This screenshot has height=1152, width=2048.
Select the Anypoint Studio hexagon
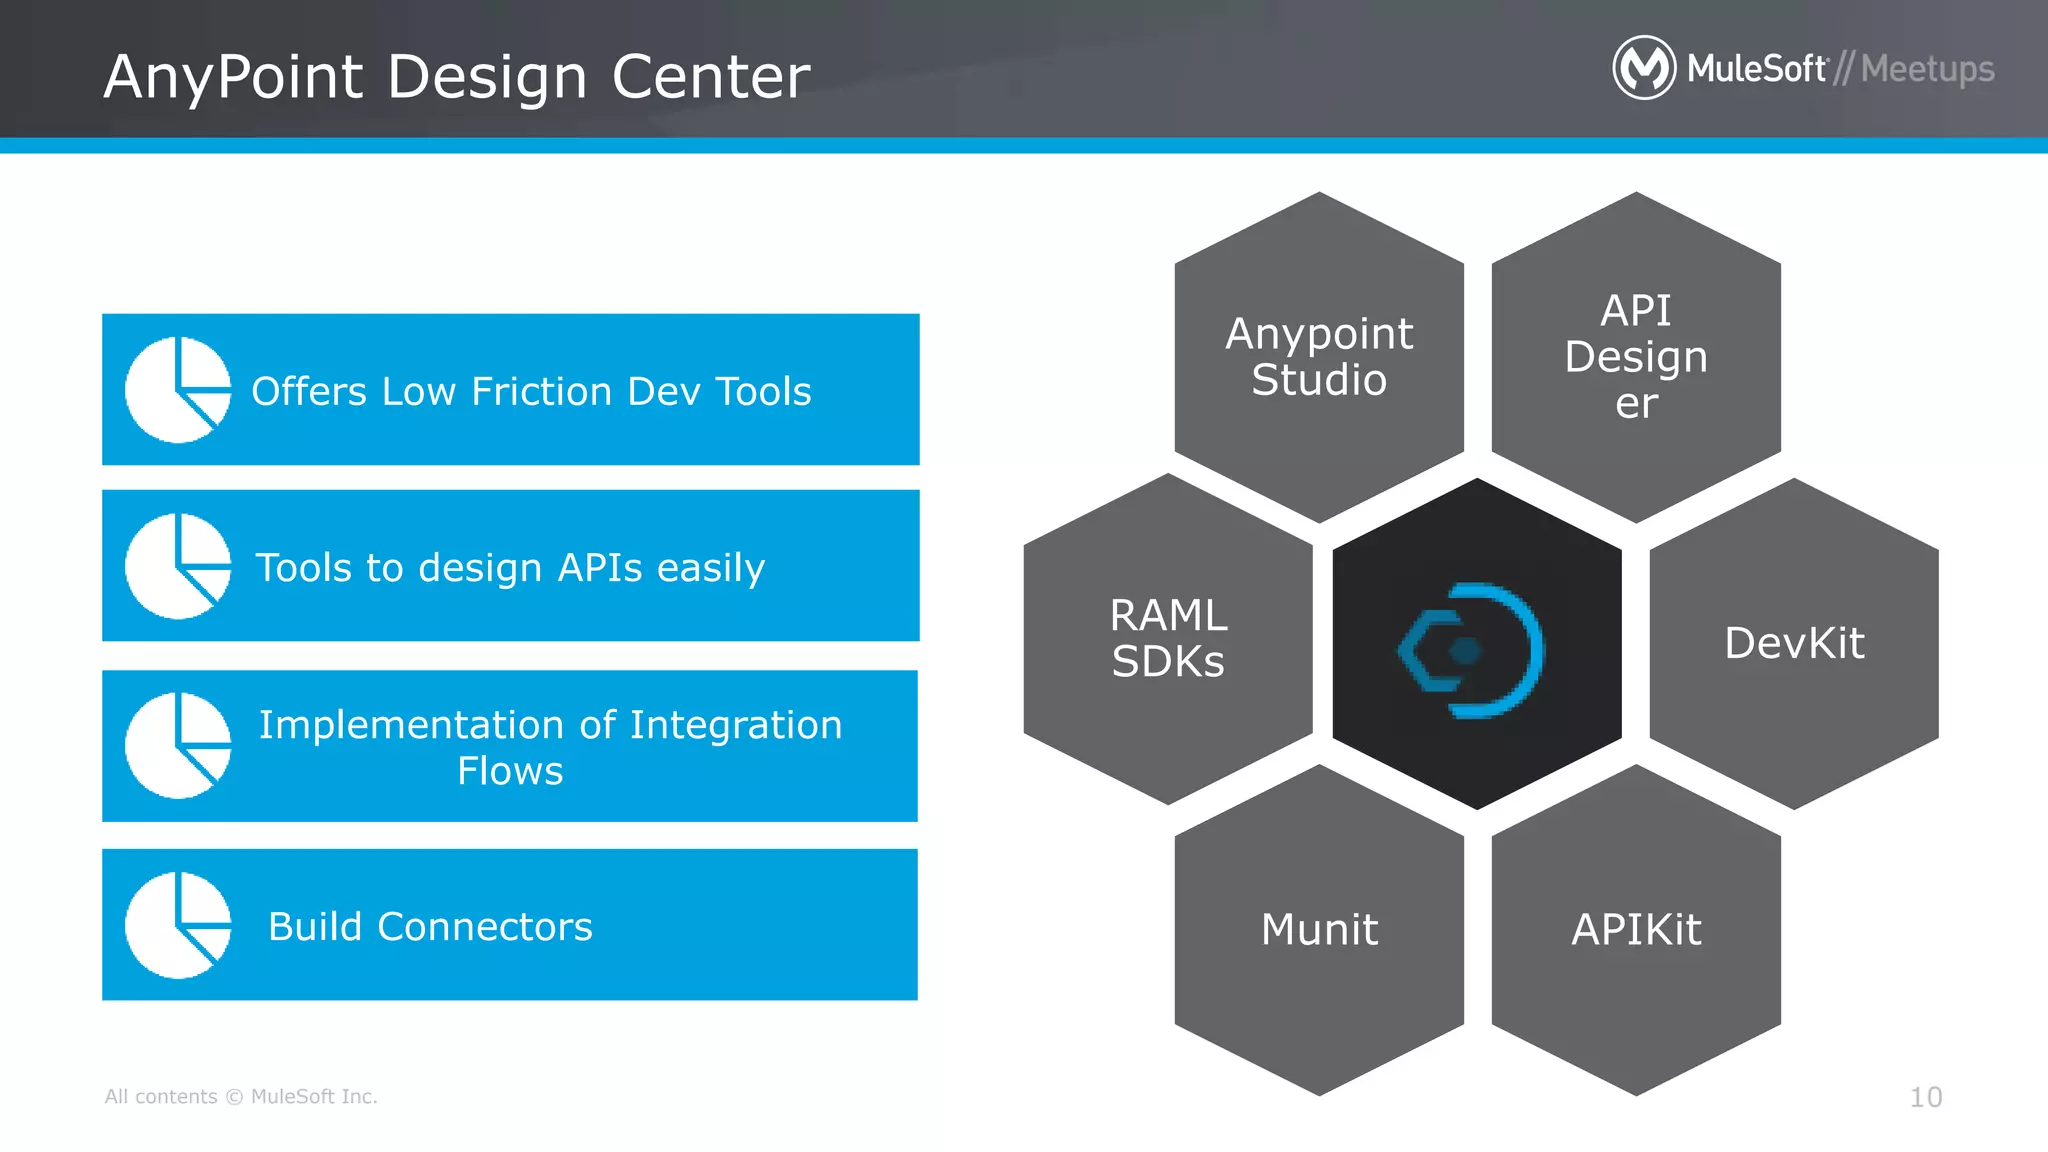[x=1318, y=357]
